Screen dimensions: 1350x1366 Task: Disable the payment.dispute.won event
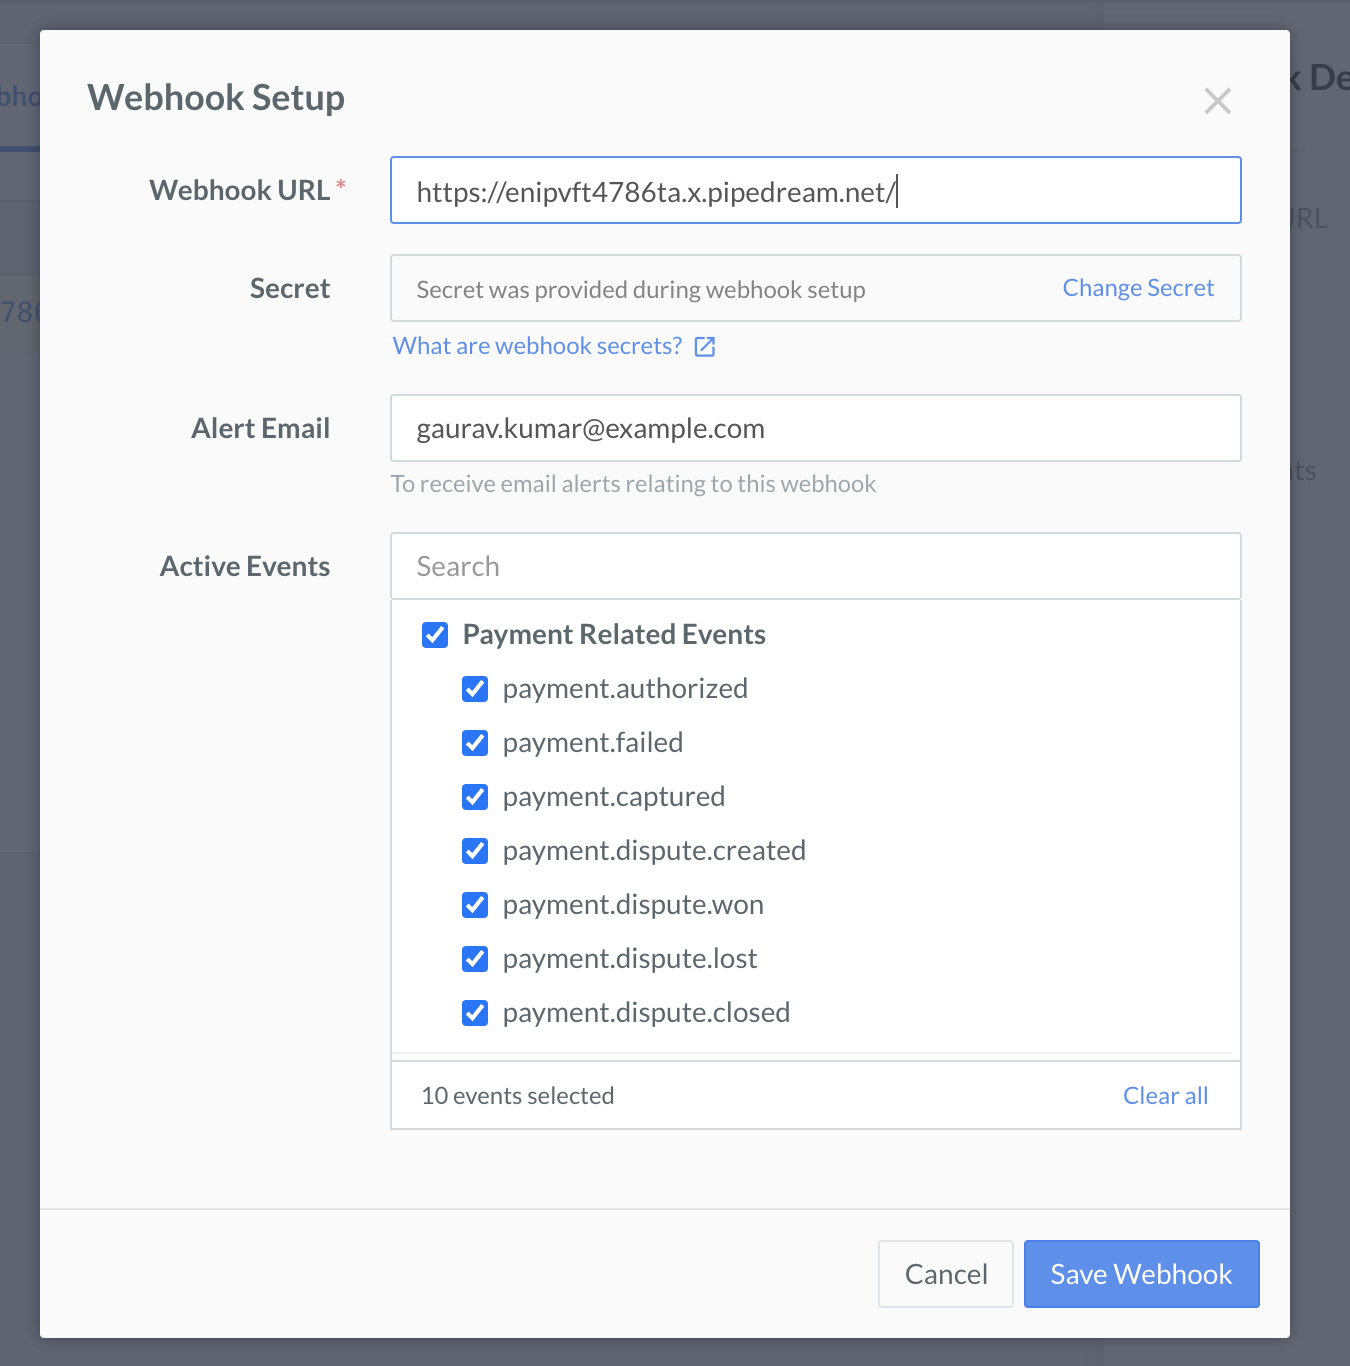[475, 905]
